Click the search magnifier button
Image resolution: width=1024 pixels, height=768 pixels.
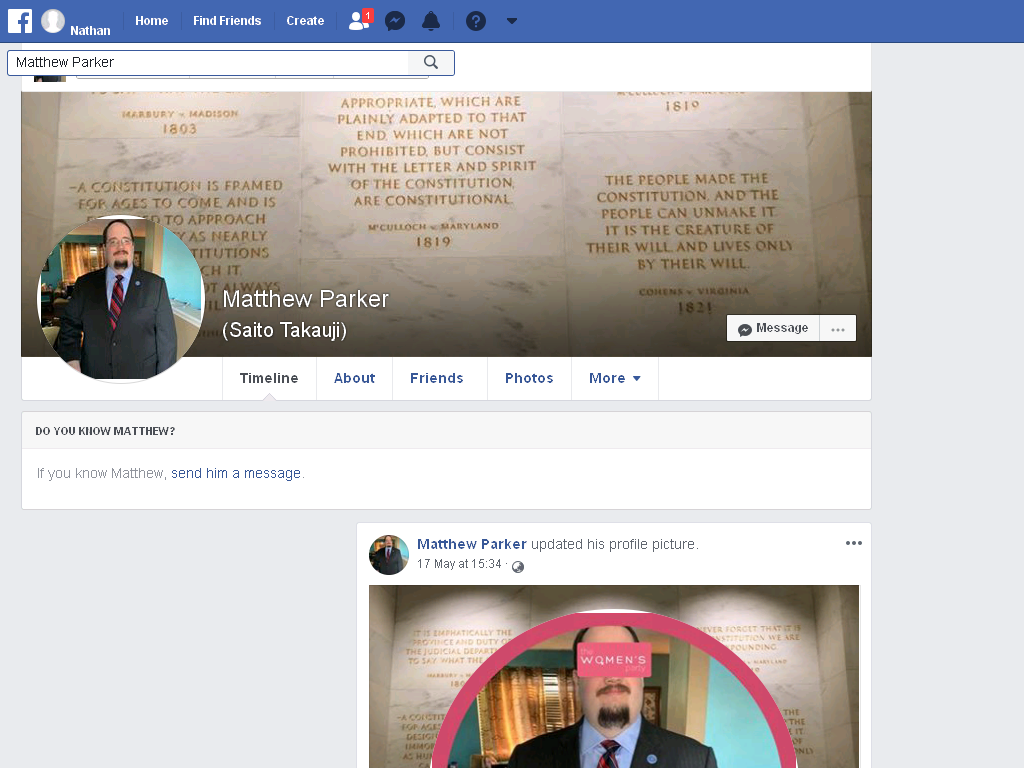coord(431,62)
